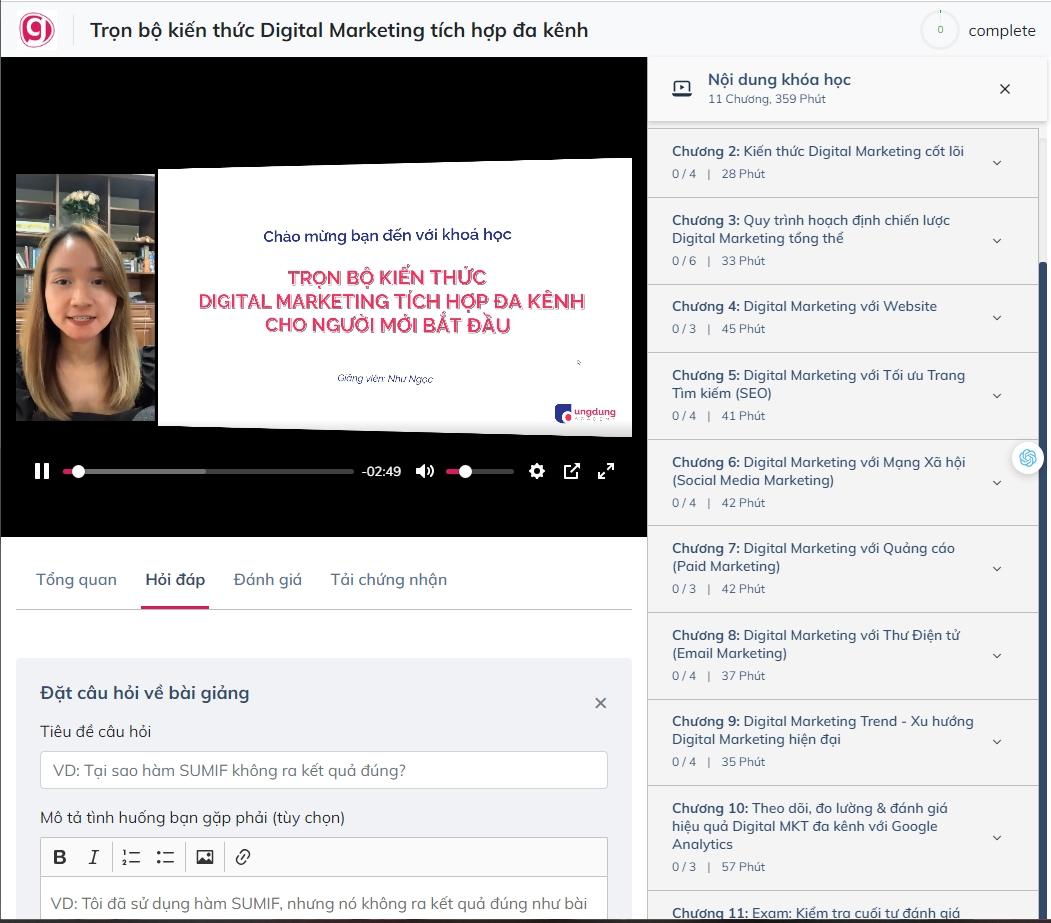Pause the video playback
The height and width of the screenshot is (923, 1051).
(x=41, y=470)
